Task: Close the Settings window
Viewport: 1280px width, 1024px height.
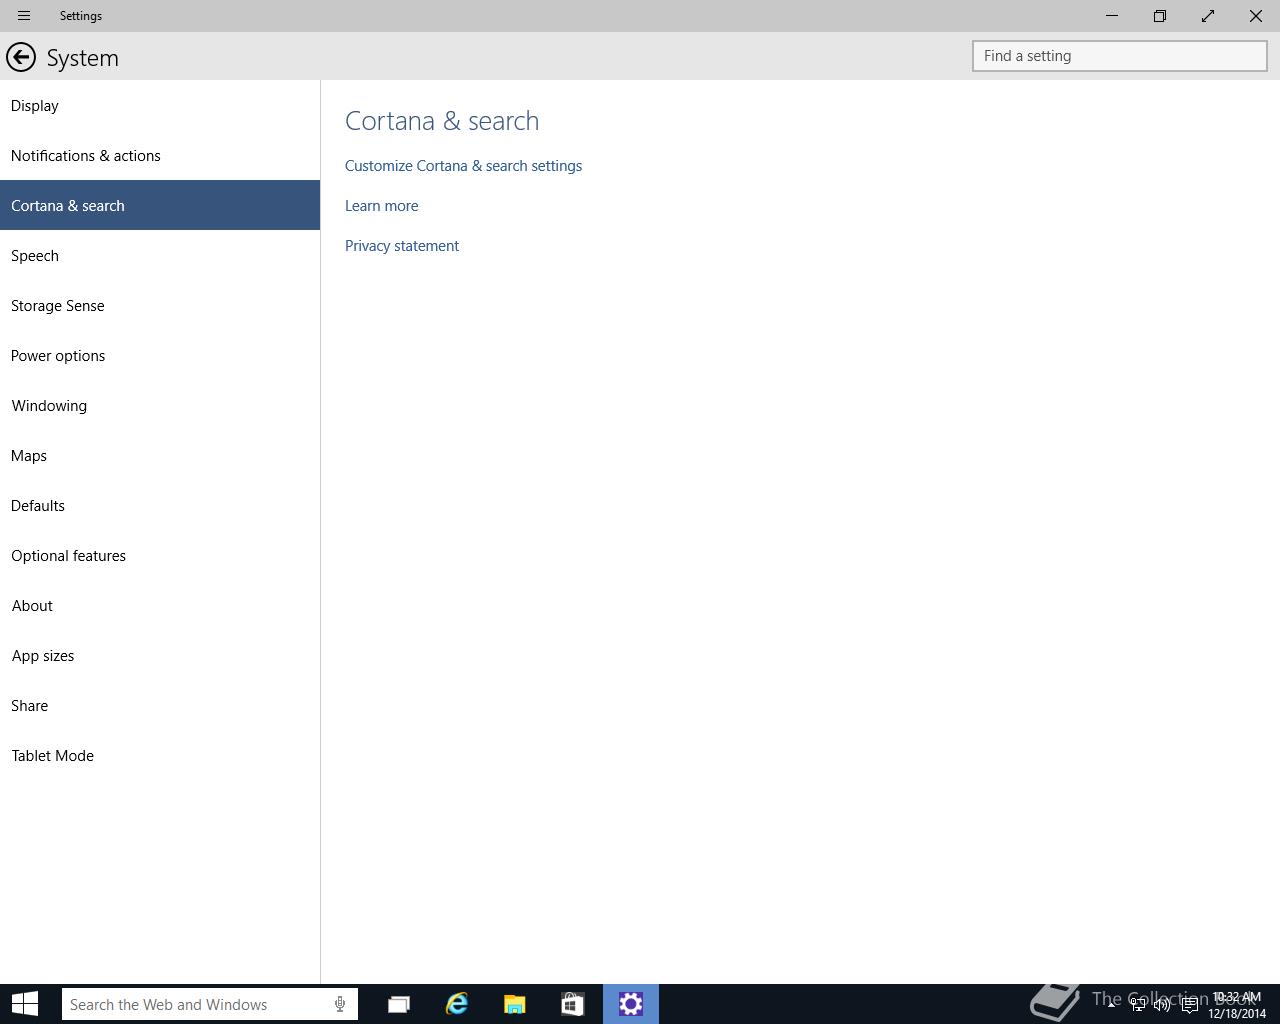Action: [1256, 16]
